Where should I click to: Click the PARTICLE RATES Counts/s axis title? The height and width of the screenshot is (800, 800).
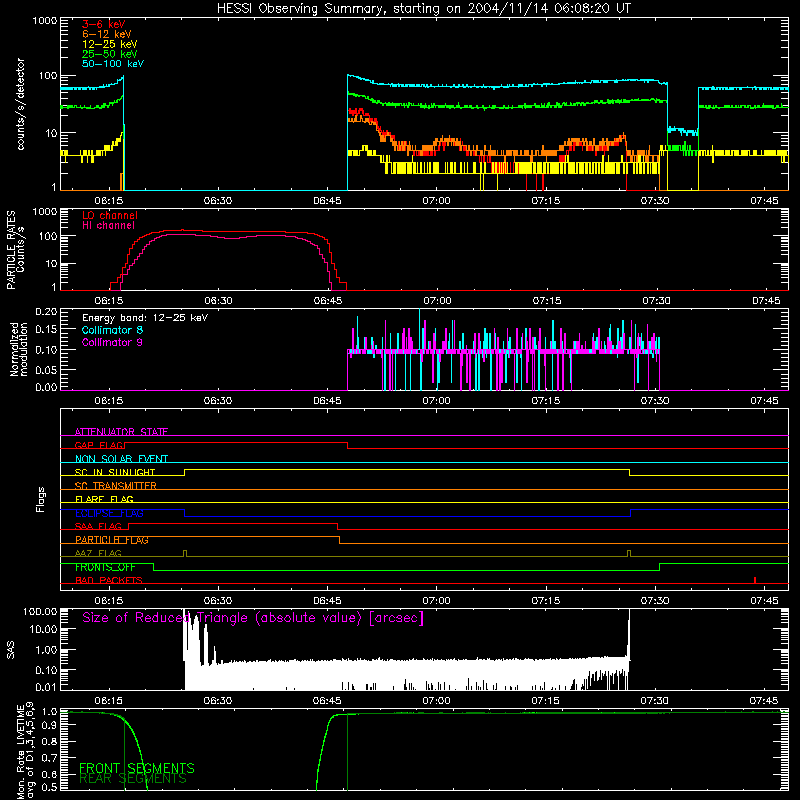(15, 249)
